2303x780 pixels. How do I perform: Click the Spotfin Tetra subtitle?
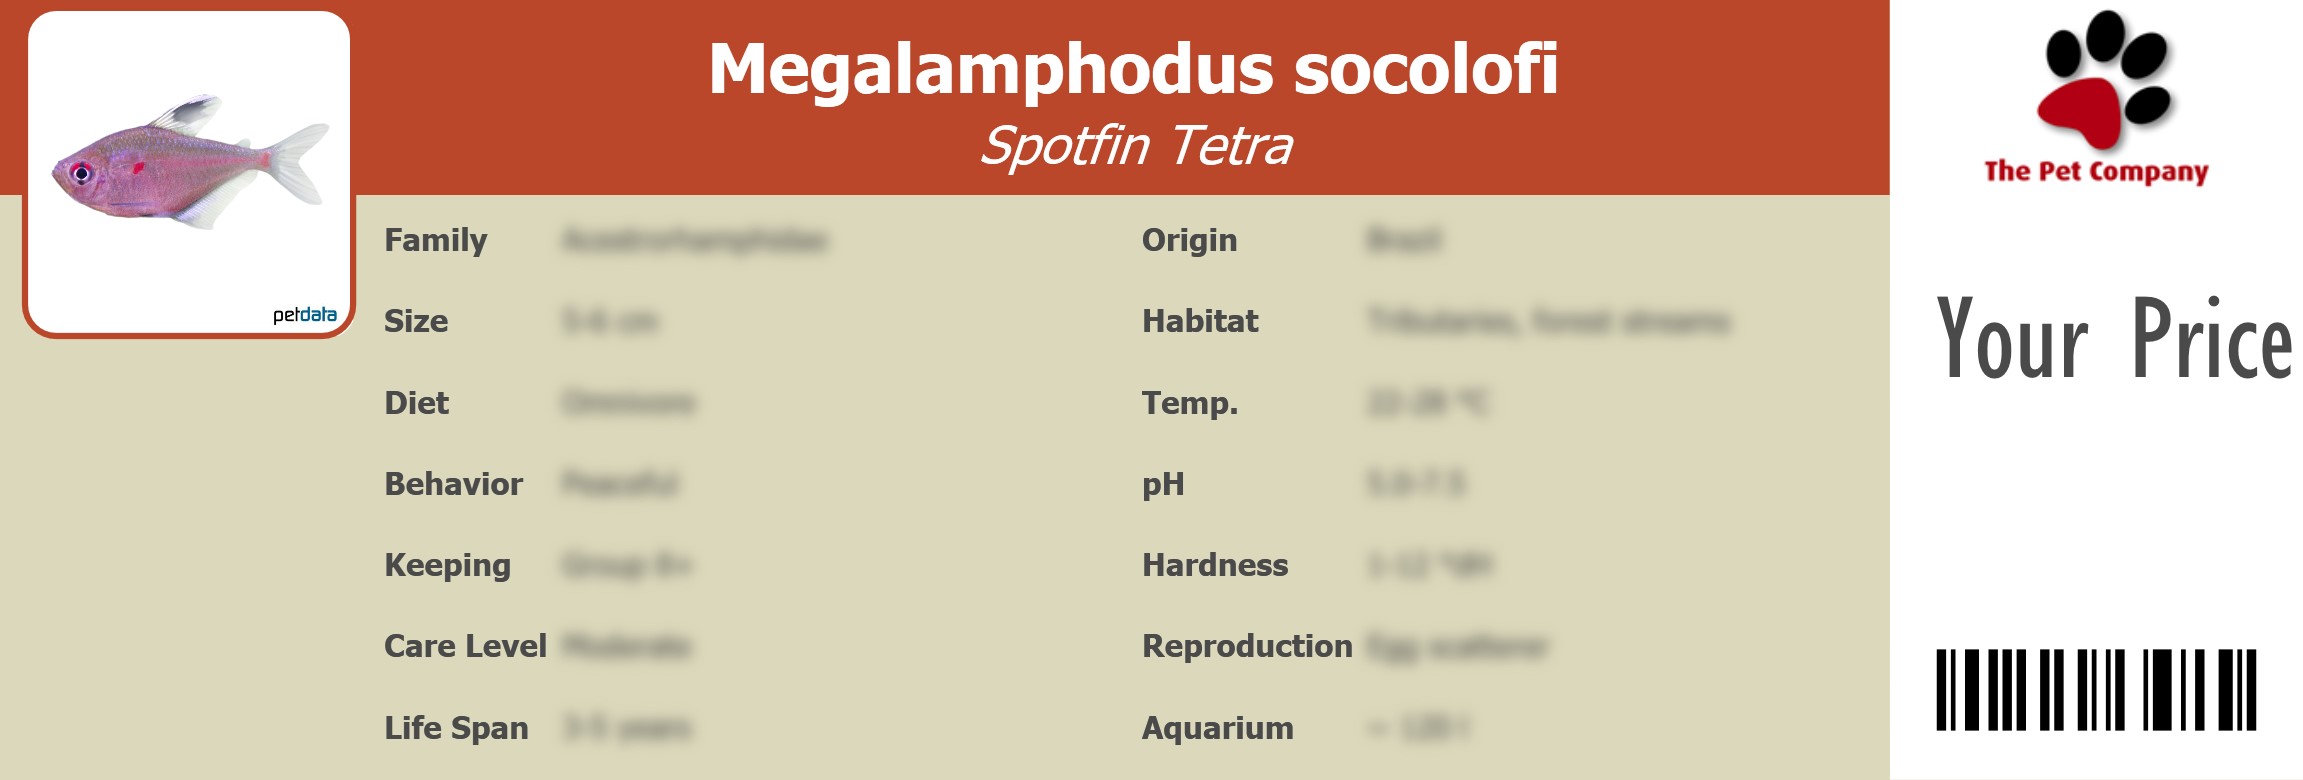coord(1135,146)
